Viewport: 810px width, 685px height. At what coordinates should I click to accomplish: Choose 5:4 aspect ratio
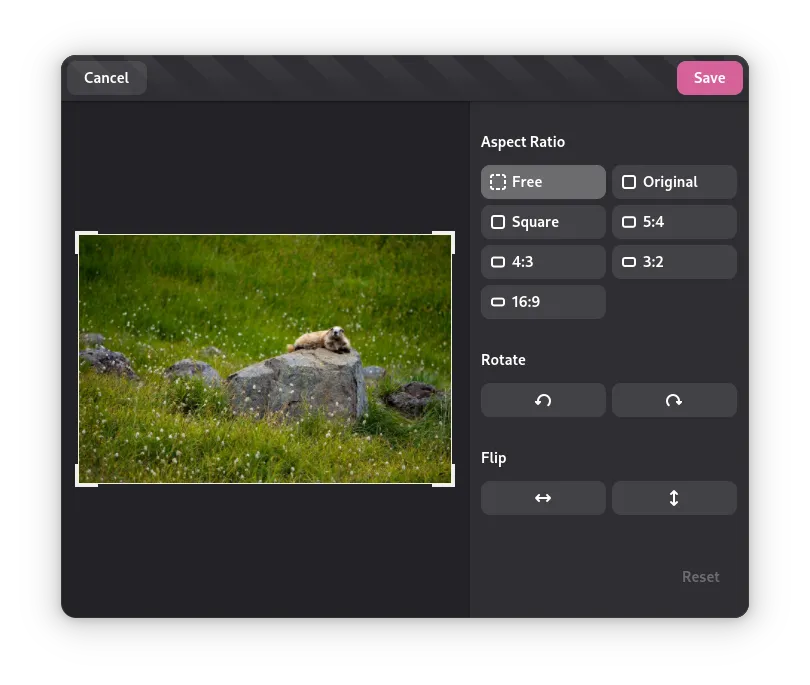674,222
